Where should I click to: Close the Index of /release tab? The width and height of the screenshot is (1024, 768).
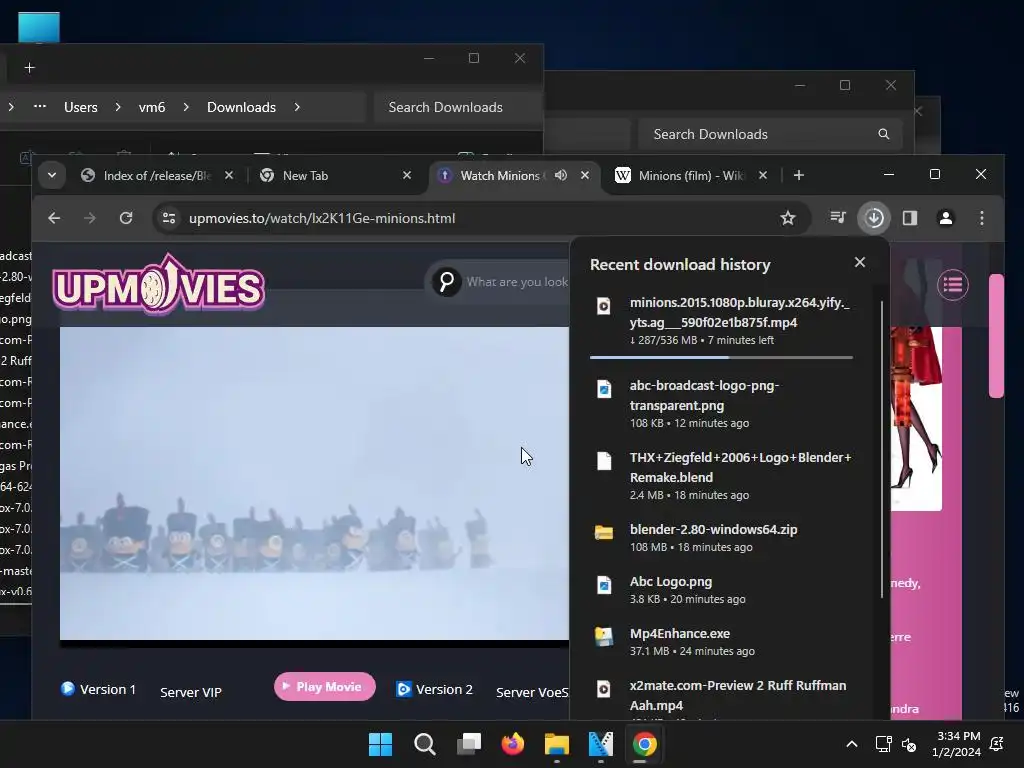click(x=229, y=175)
